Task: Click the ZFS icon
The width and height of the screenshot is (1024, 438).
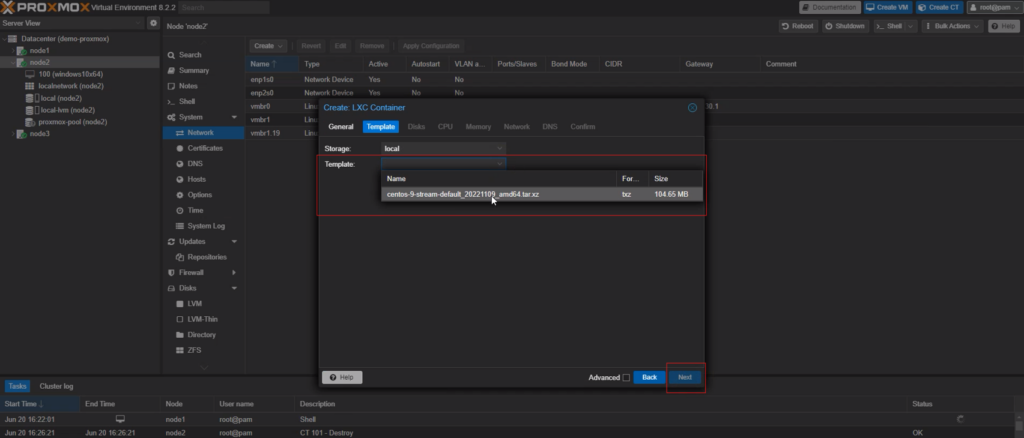Action: point(181,351)
